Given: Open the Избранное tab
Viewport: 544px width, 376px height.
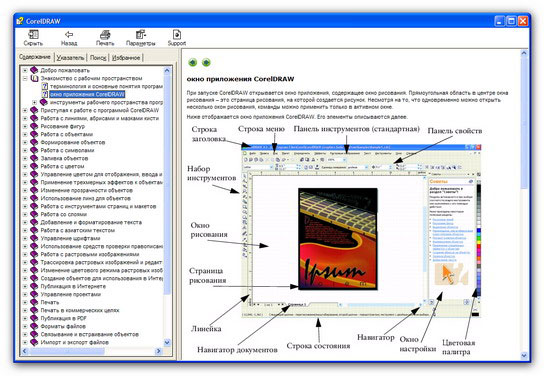Looking at the screenshot, I should (126, 58).
